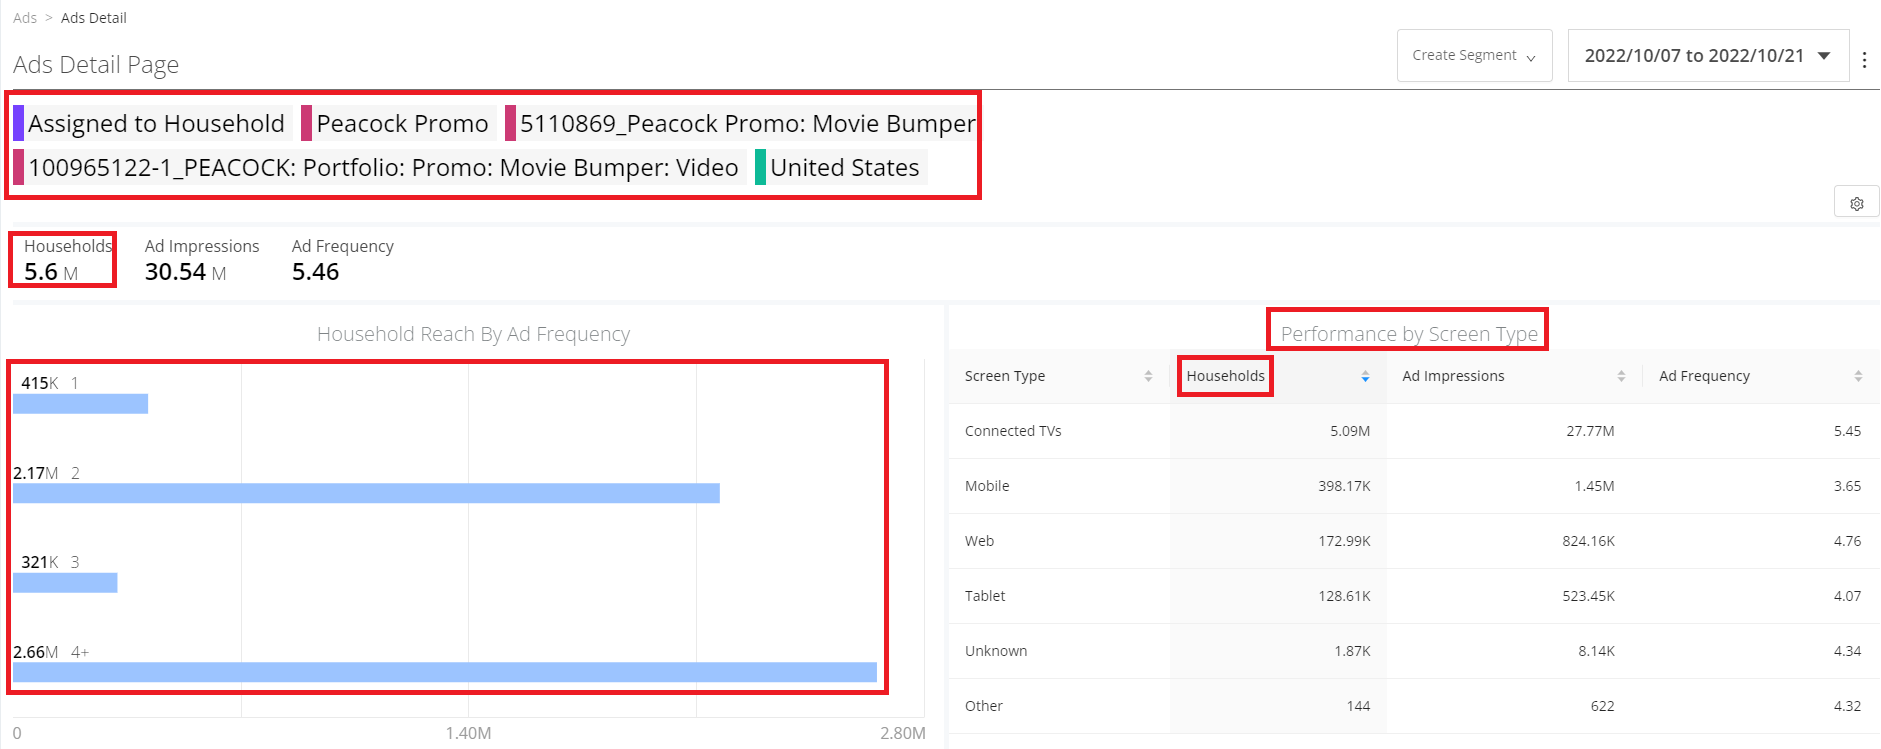
Task: Select the Unknown row
Action: 1414,651
